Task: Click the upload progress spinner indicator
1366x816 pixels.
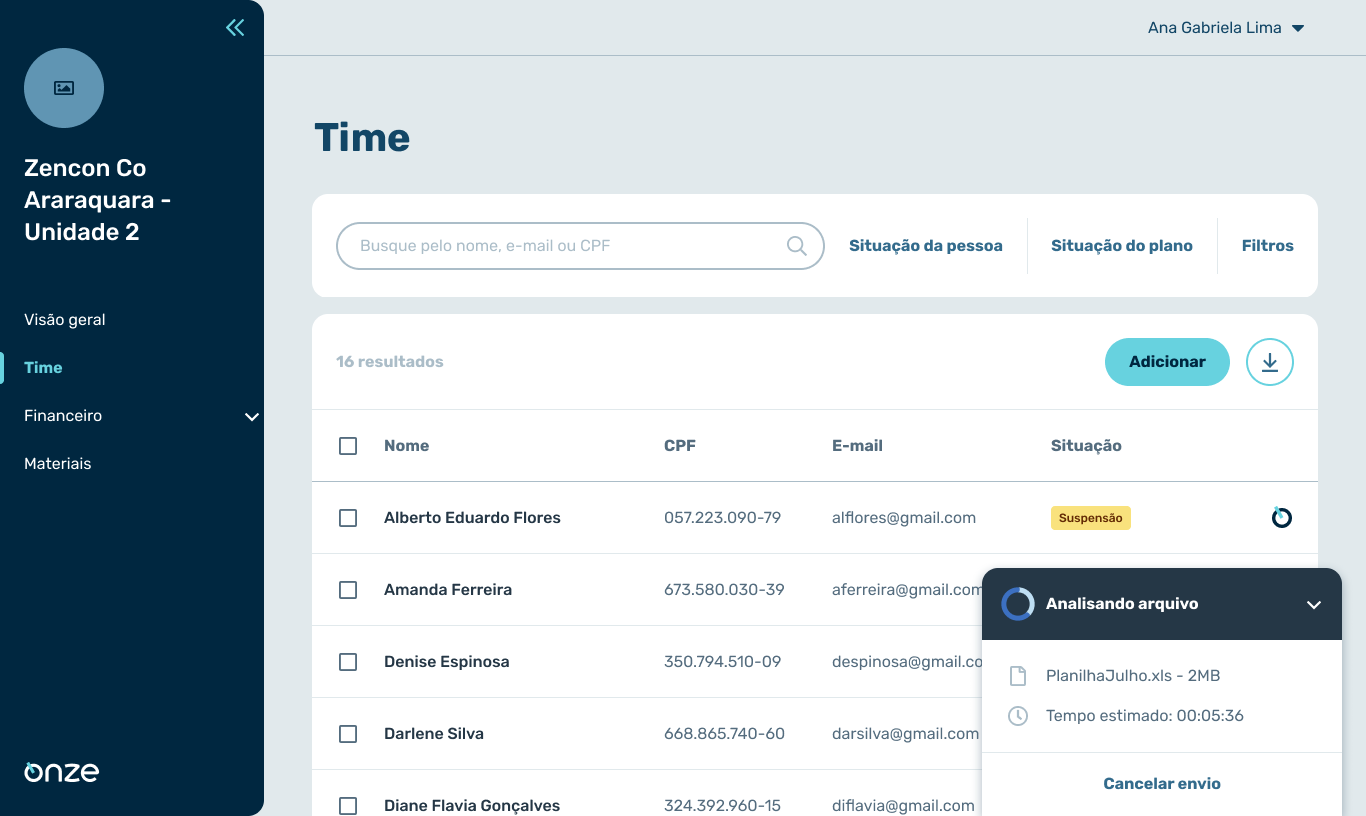Action: 1017,603
